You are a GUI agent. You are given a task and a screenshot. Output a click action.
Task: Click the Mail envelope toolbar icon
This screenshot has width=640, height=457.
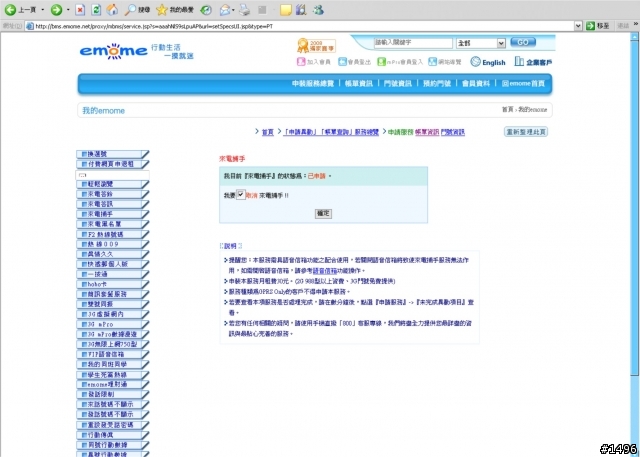(x=224, y=10)
